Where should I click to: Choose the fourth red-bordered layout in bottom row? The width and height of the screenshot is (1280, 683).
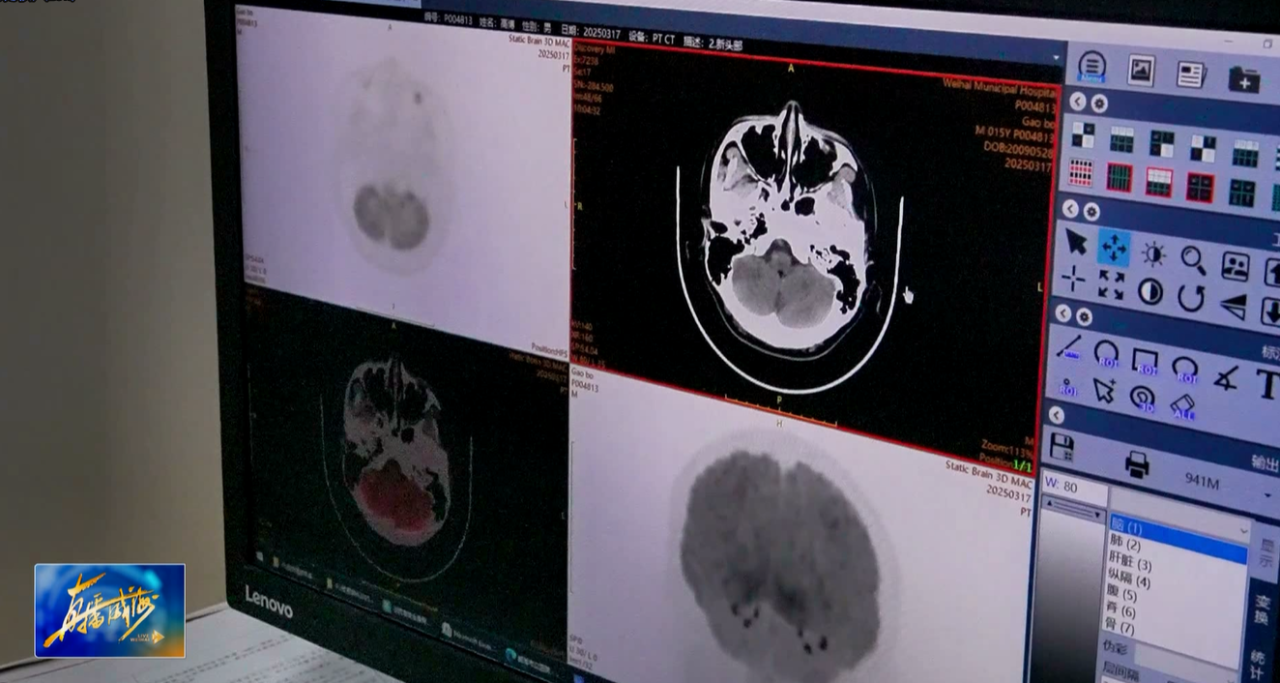click(1200, 187)
